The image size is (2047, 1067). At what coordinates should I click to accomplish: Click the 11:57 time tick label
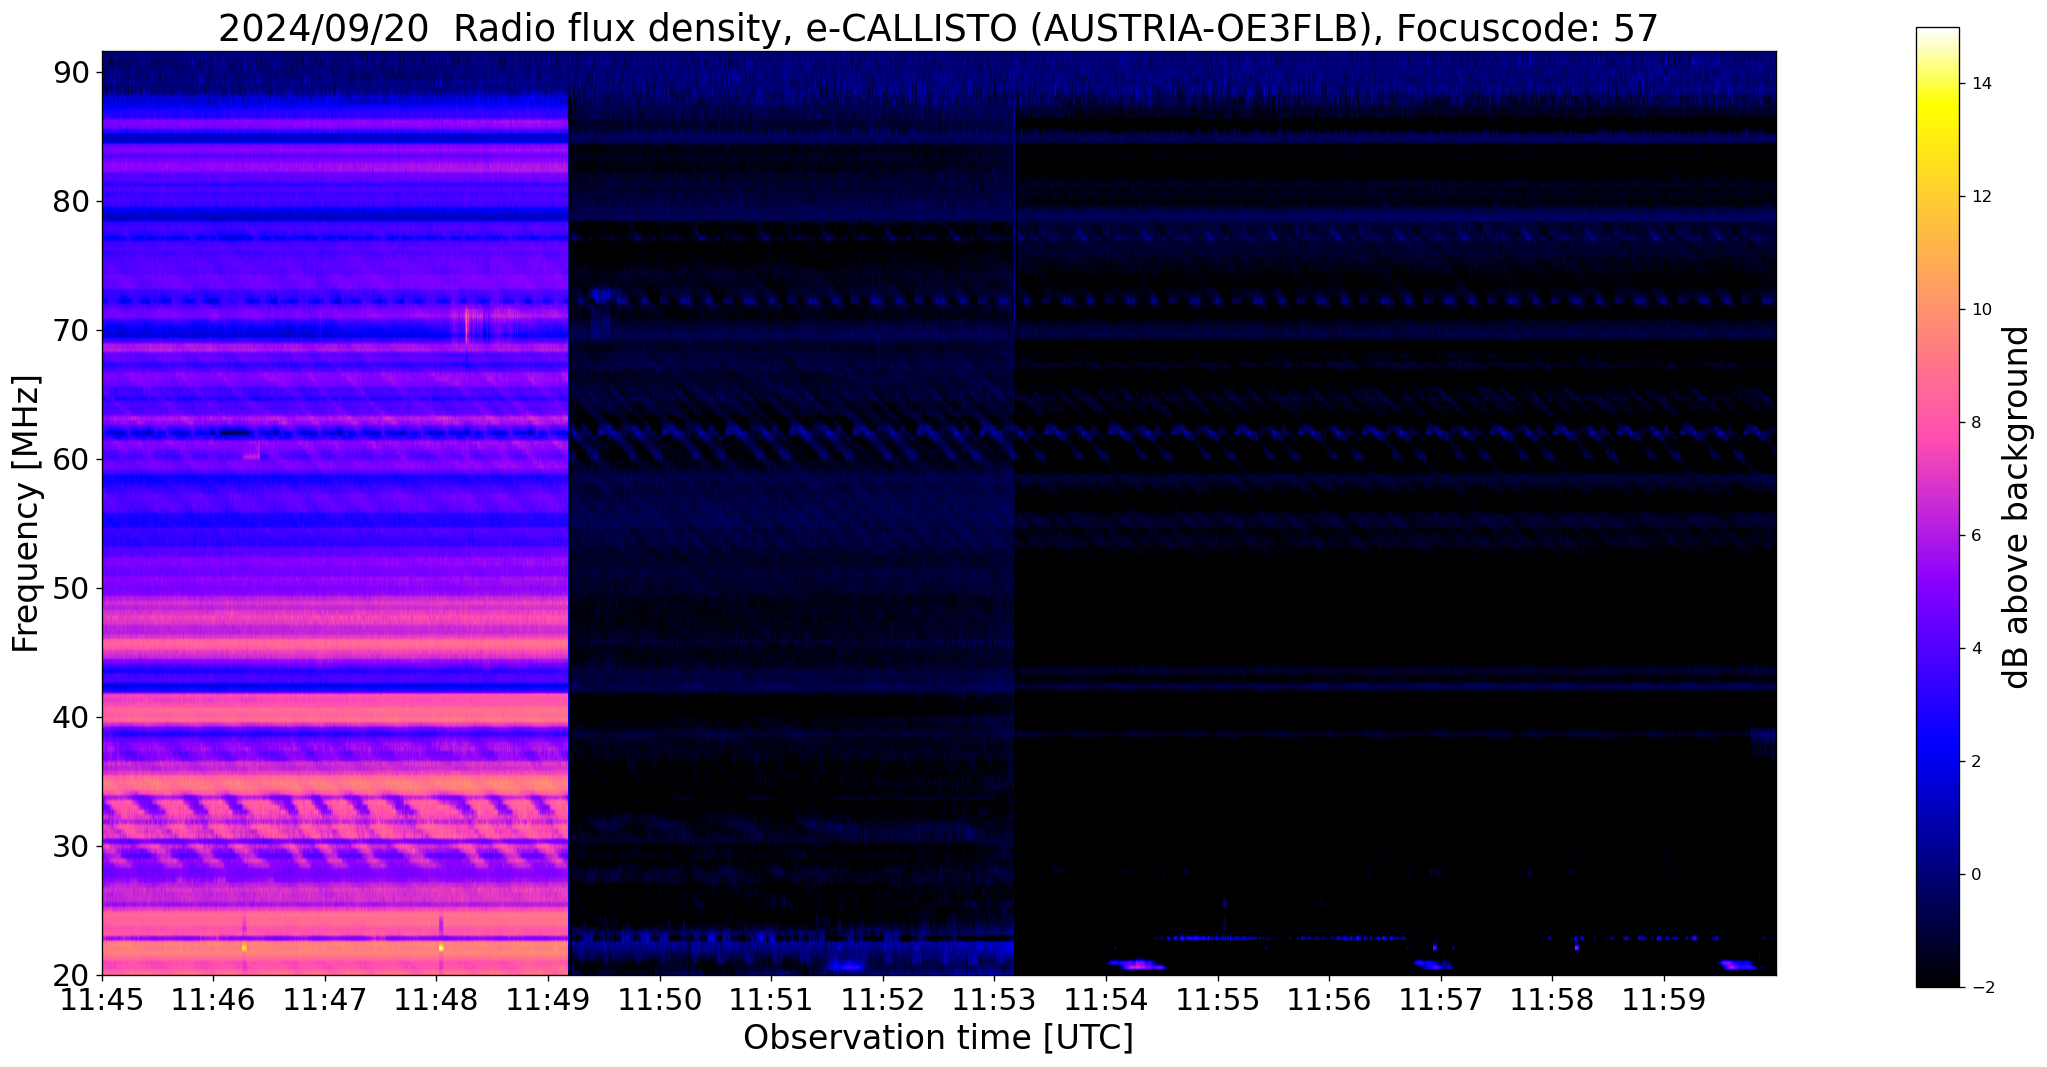pyautogui.click(x=1441, y=999)
